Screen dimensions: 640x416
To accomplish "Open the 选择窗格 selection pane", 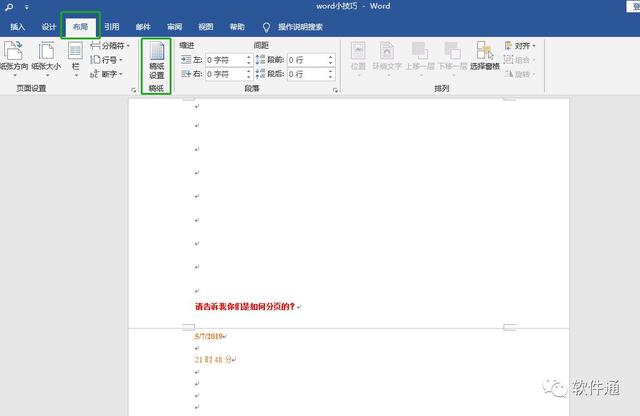I will pyautogui.click(x=484, y=56).
